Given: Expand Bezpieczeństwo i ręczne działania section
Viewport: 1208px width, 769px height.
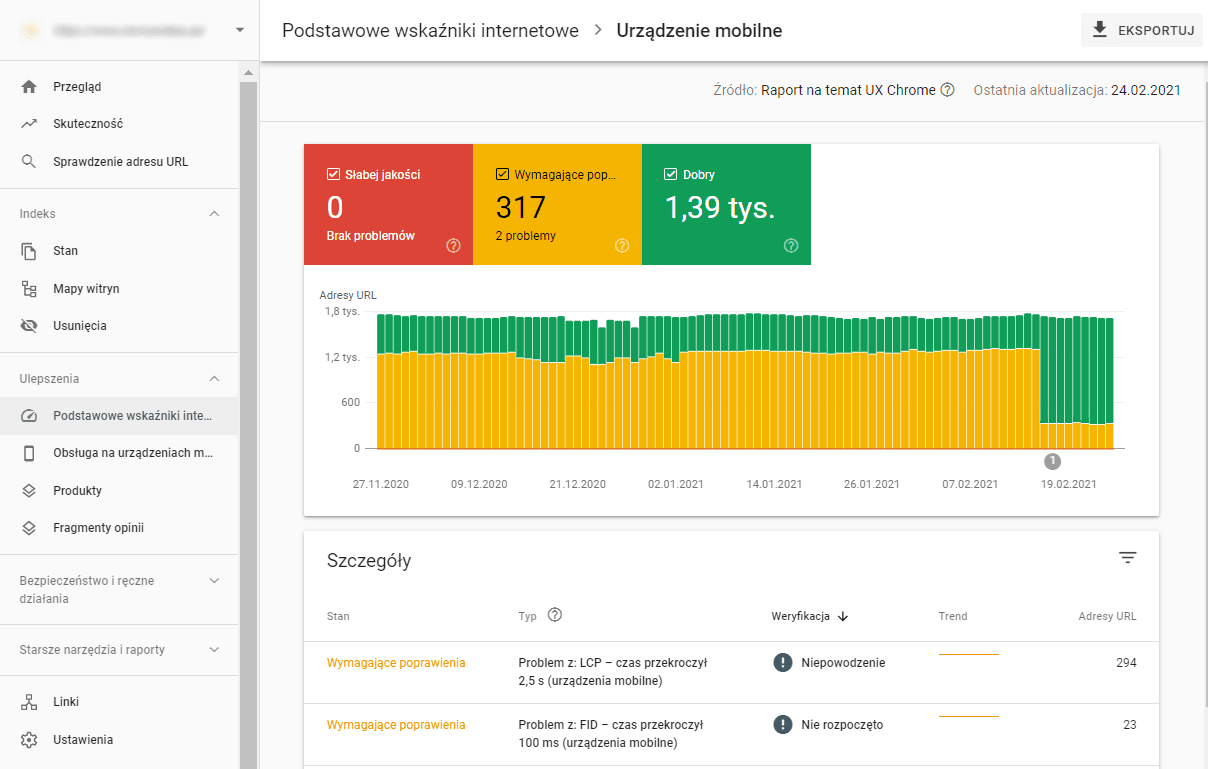Looking at the screenshot, I should 214,580.
